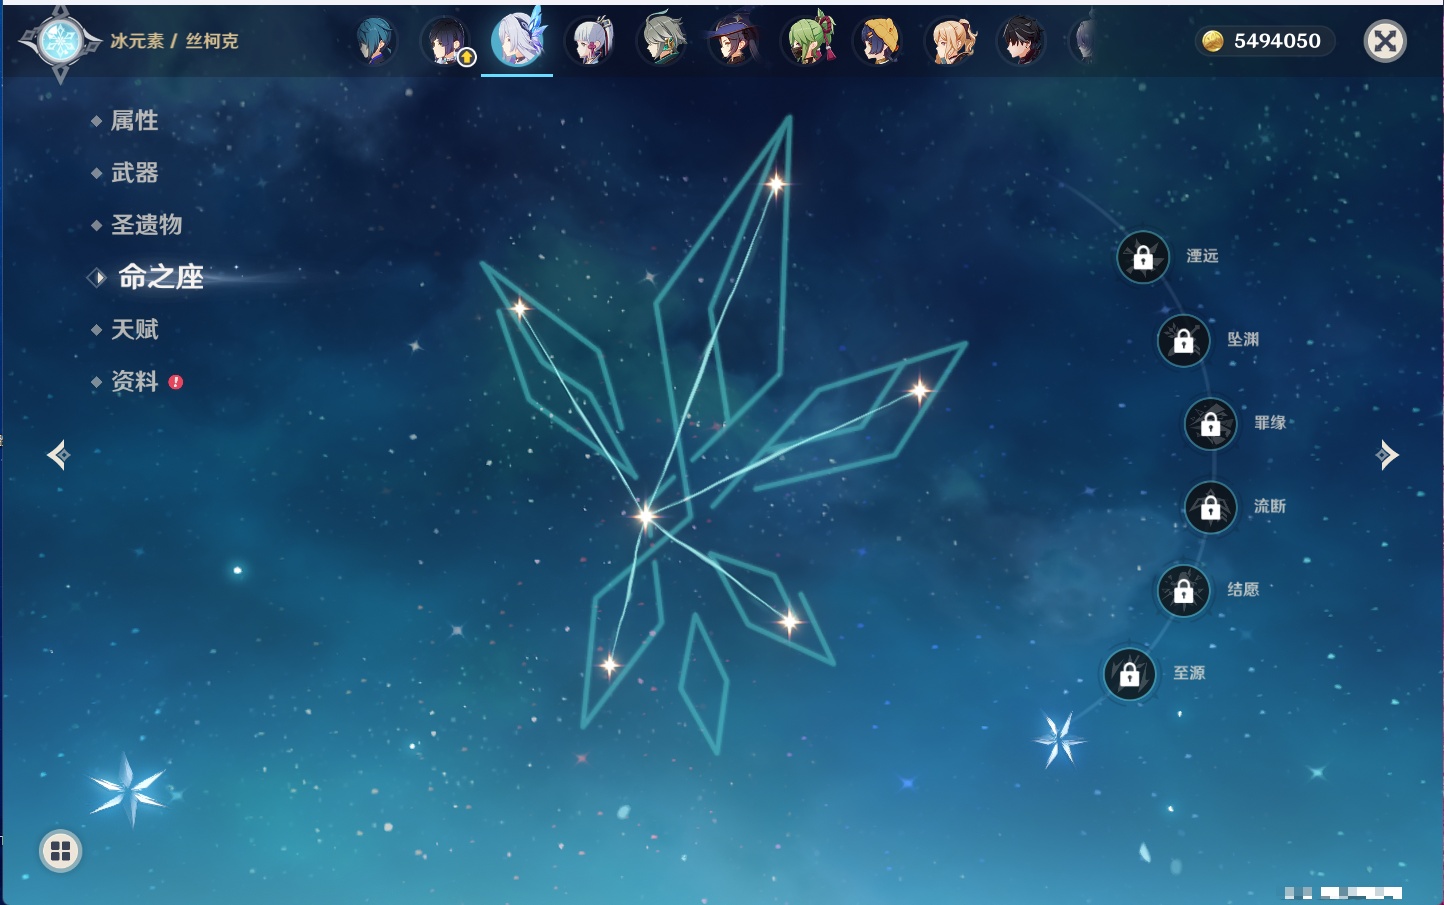Go to next character with right arrow

coord(1387,455)
